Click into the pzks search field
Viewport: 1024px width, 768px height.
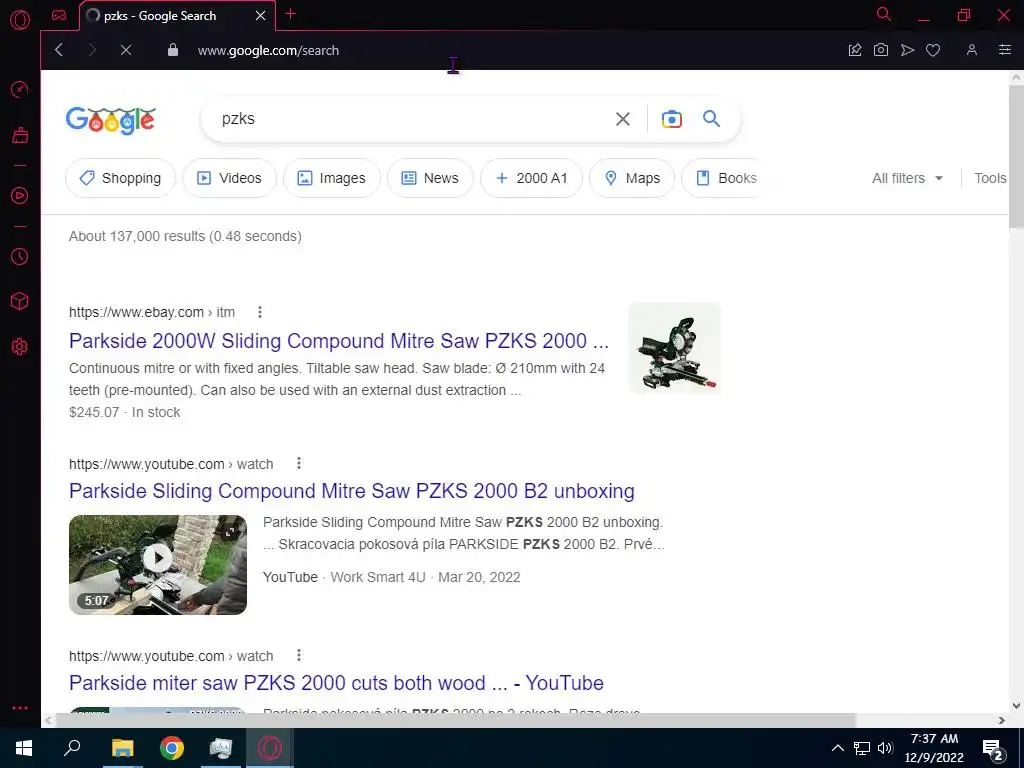click(411, 119)
